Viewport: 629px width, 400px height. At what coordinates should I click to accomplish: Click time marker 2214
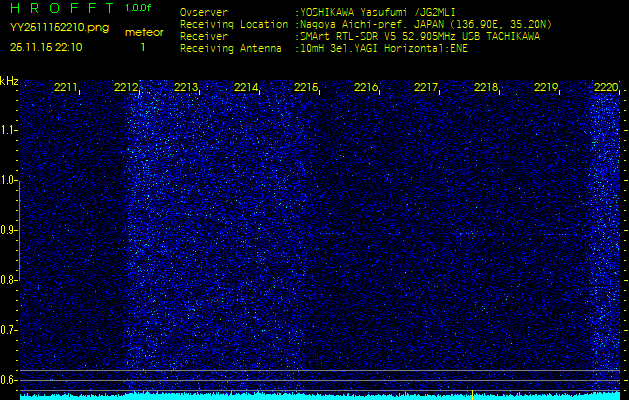tap(246, 87)
